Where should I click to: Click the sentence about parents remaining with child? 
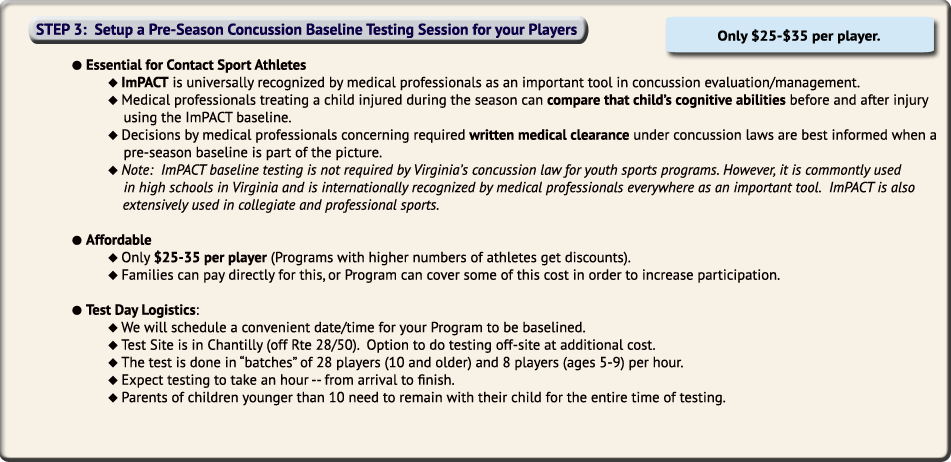[x=423, y=398]
